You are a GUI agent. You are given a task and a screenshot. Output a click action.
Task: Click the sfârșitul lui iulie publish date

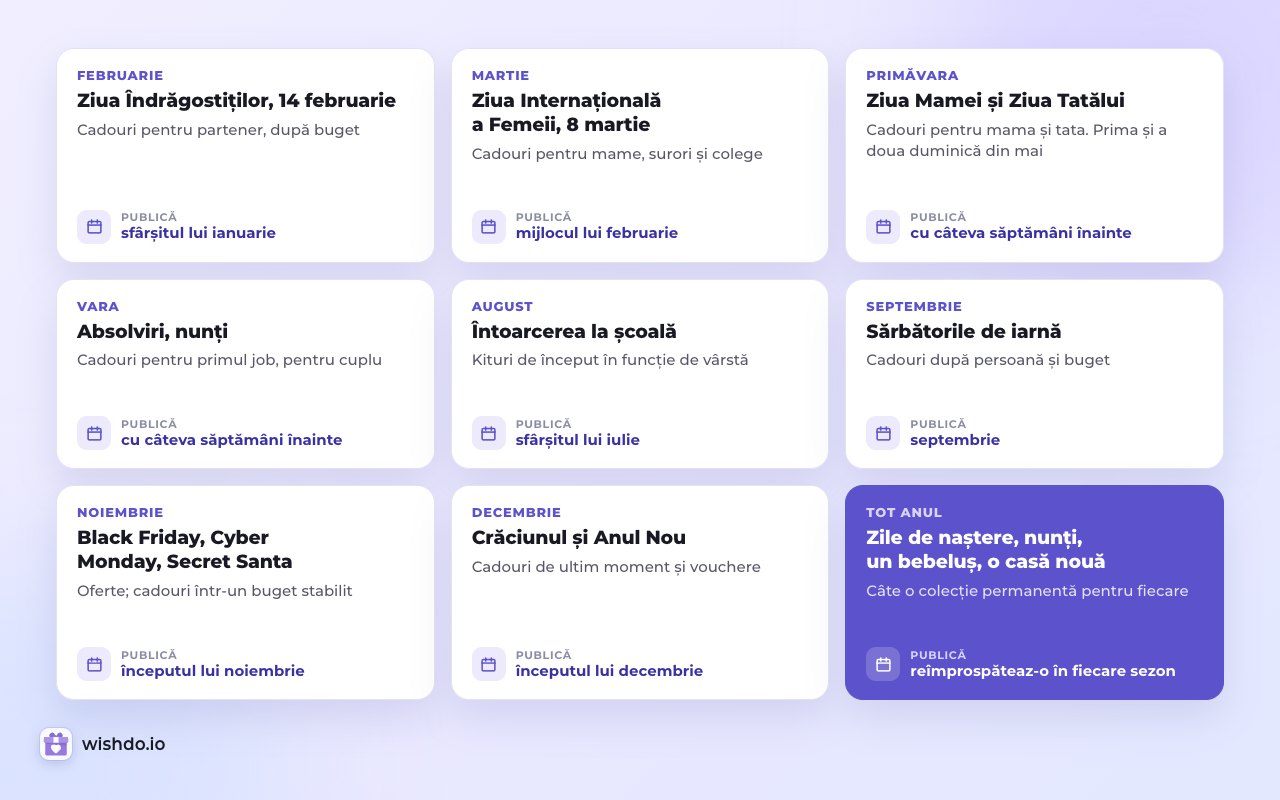point(578,440)
